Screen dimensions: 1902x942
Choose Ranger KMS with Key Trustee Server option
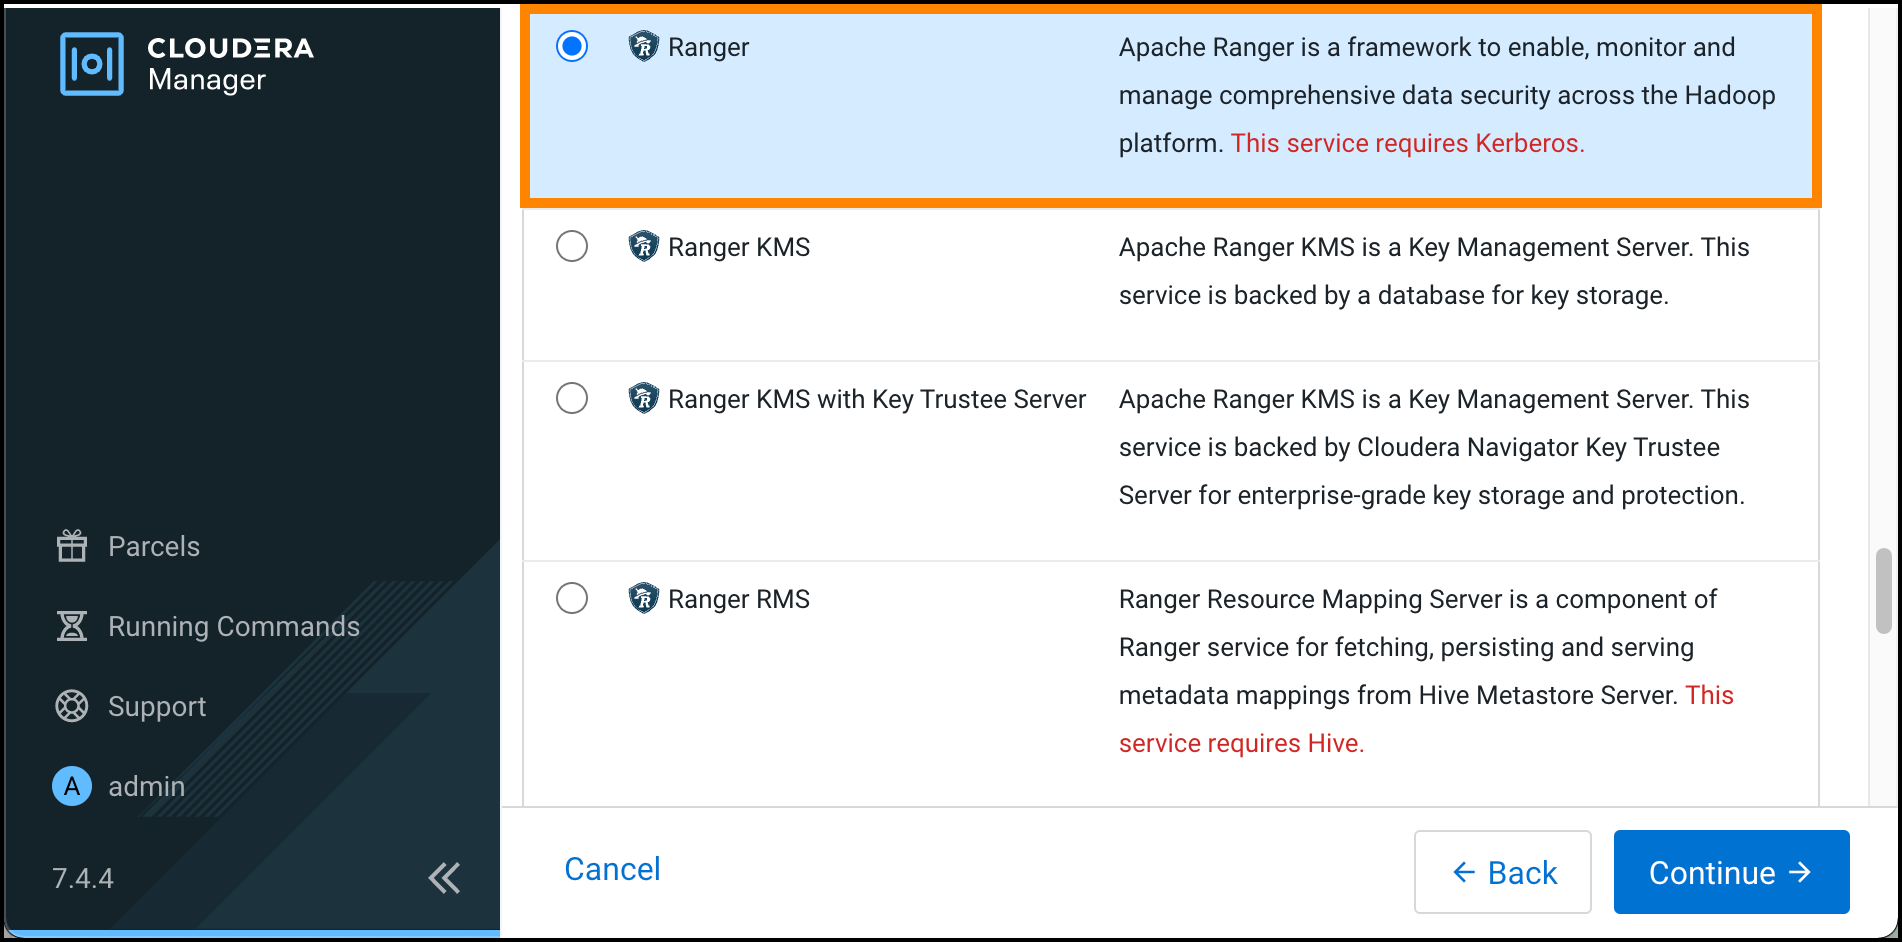click(572, 398)
